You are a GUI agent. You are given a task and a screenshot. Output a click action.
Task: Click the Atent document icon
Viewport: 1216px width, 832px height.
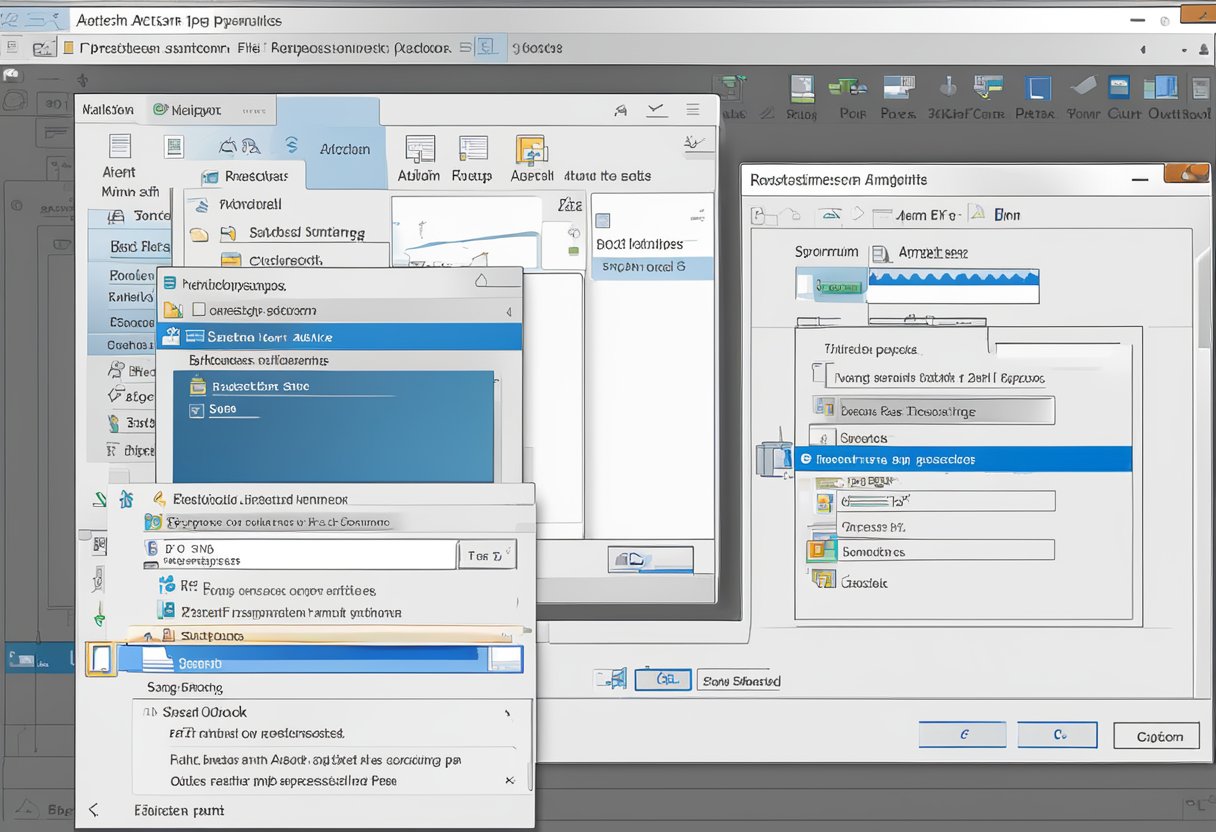120,147
